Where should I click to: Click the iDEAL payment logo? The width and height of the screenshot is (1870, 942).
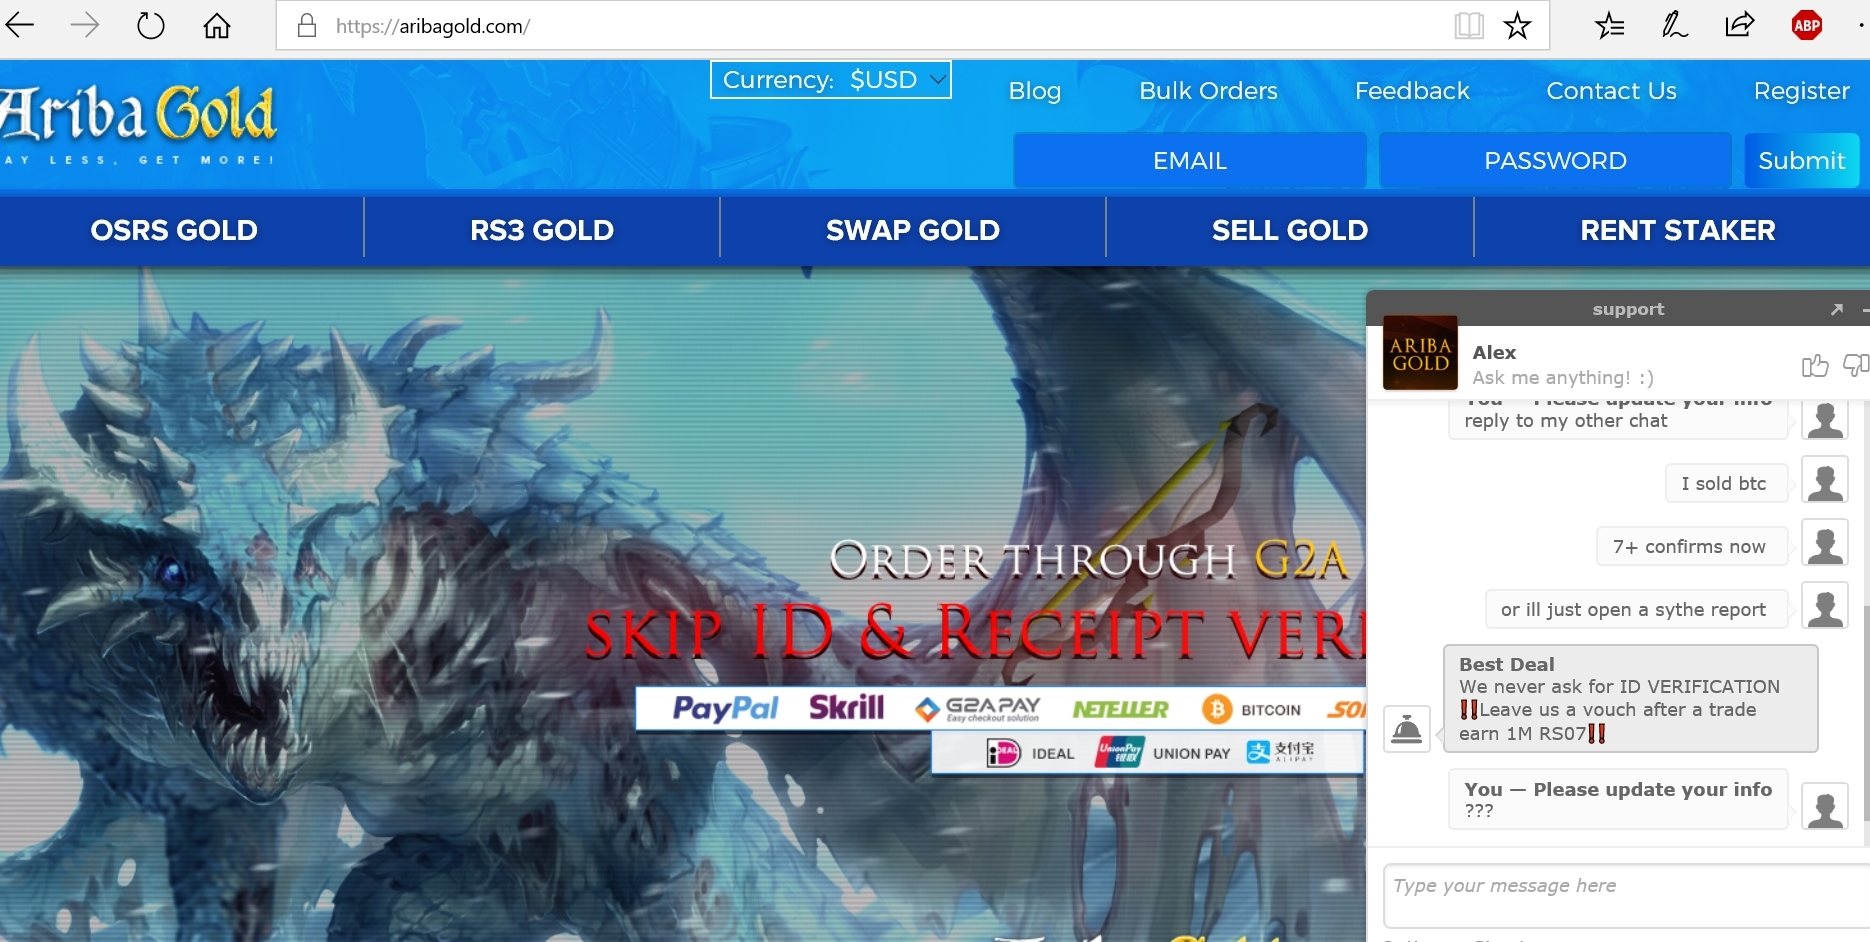[1030, 753]
